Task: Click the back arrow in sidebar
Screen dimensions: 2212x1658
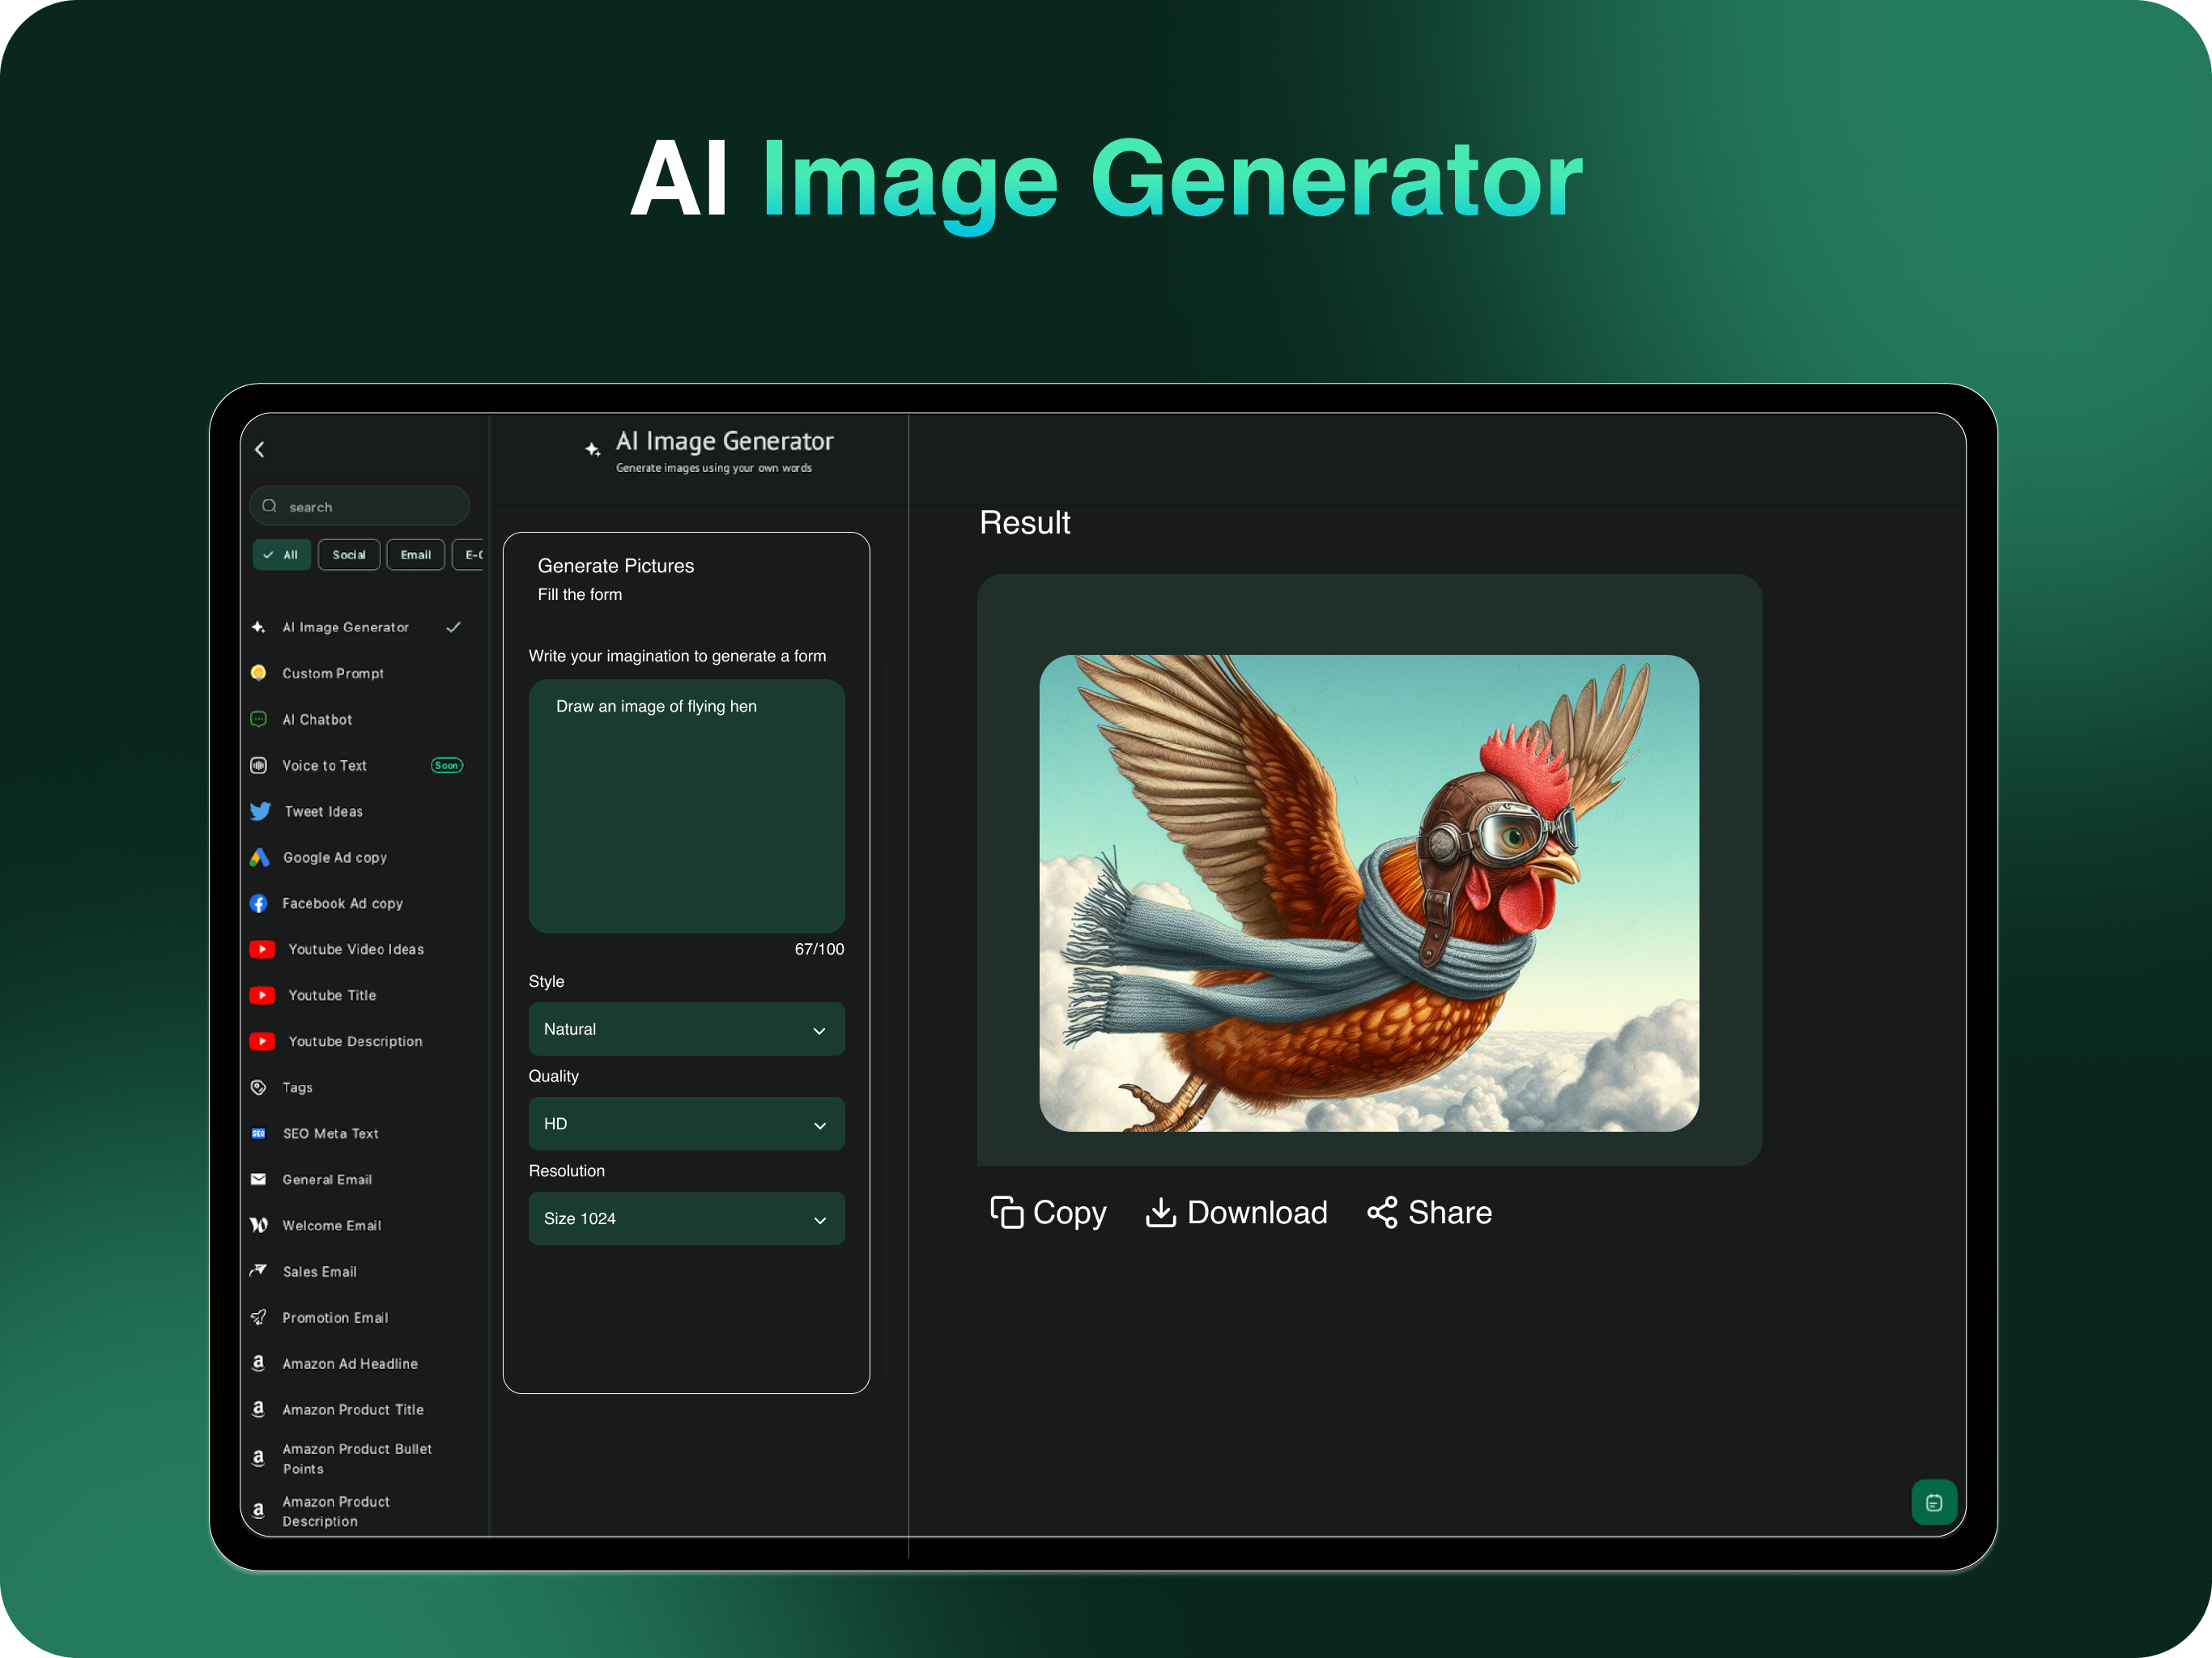Action: point(260,450)
